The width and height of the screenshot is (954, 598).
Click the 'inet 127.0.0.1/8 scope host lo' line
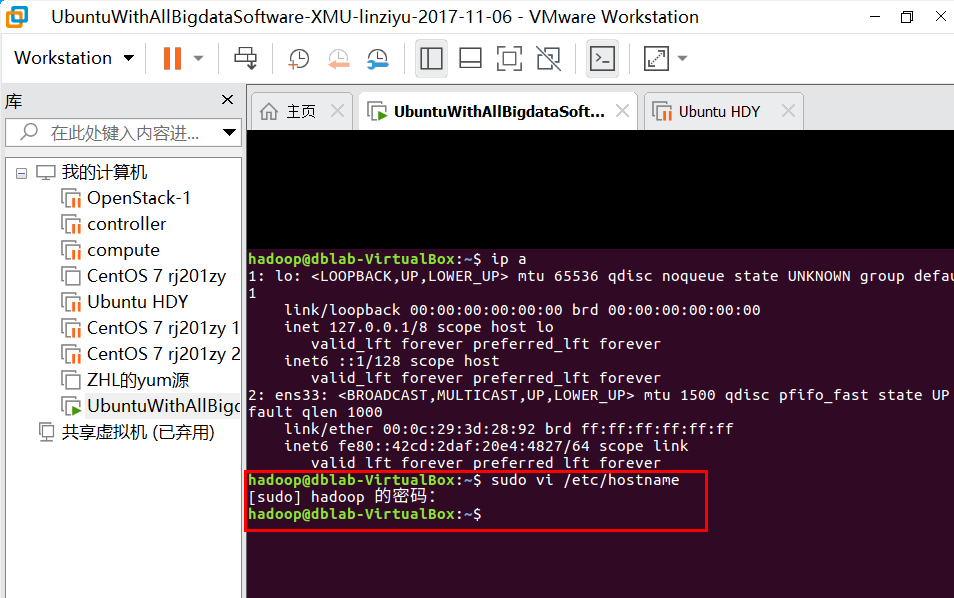tap(419, 327)
